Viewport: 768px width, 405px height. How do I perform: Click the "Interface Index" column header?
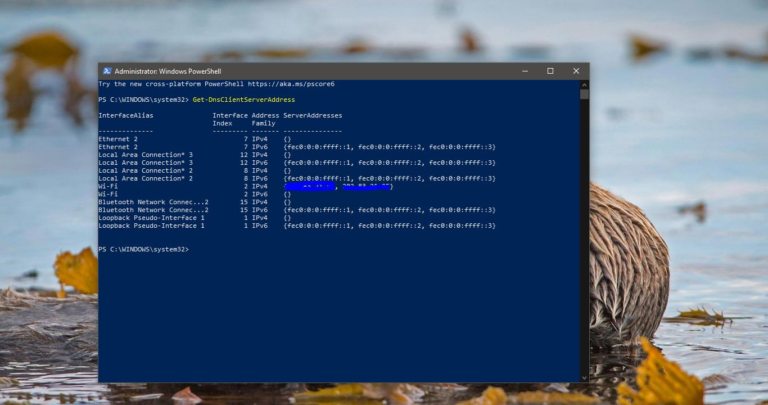(230, 119)
